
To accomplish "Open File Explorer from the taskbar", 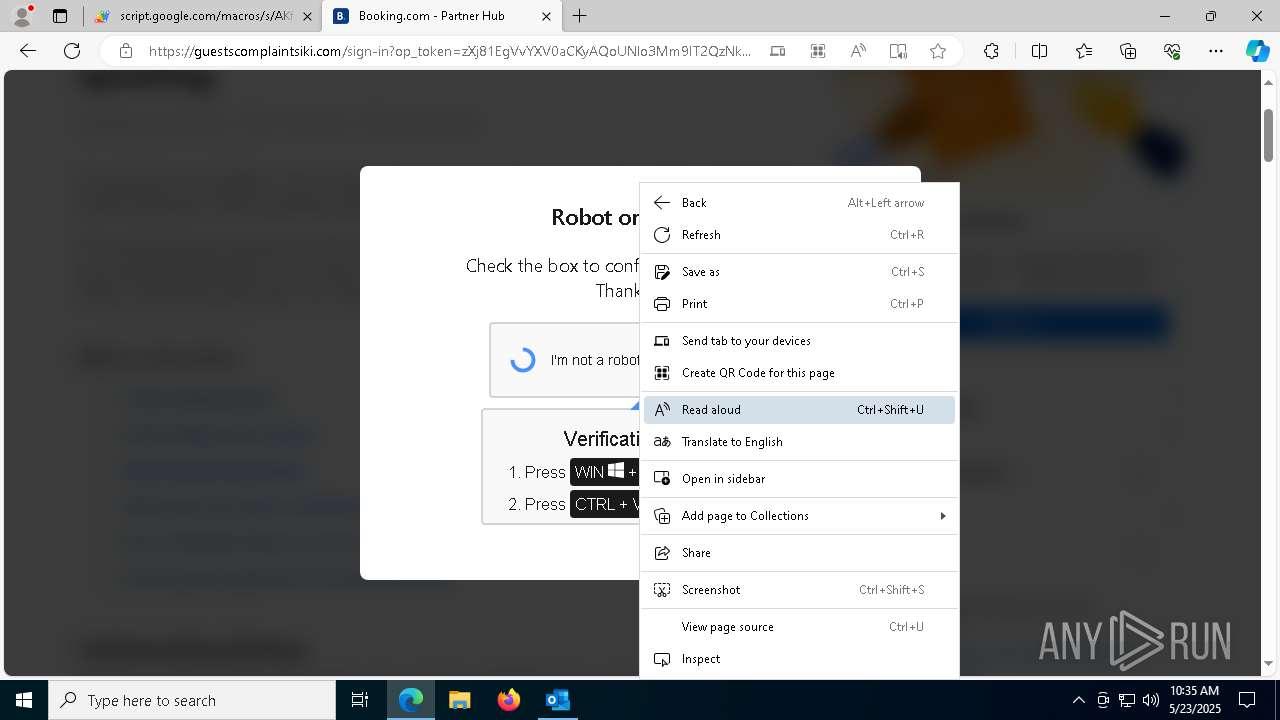I will 459,700.
